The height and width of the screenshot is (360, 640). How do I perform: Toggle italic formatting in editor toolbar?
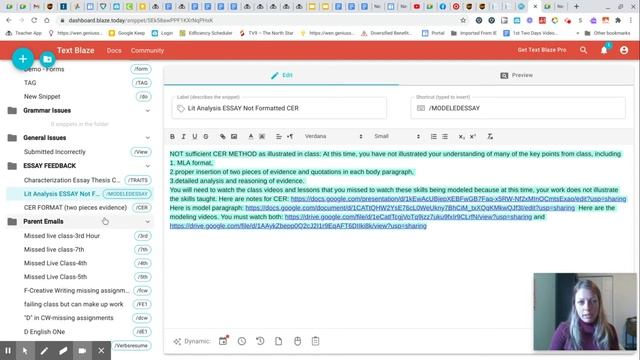(183, 136)
